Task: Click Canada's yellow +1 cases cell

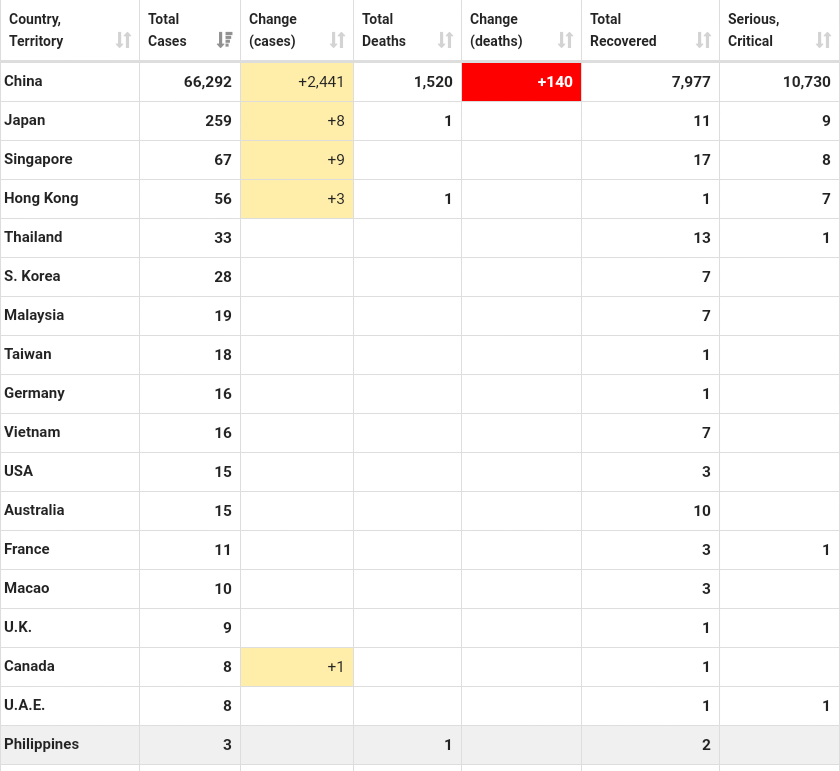Action: coord(297,667)
